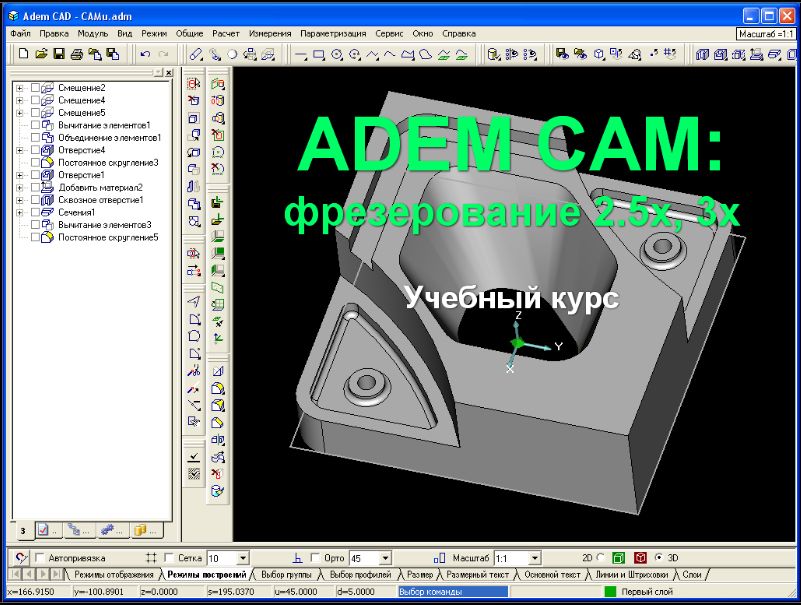The width and height of the screenshot is (801, 605).
Task: Open the Файл menu
Action: pos(20,34)
